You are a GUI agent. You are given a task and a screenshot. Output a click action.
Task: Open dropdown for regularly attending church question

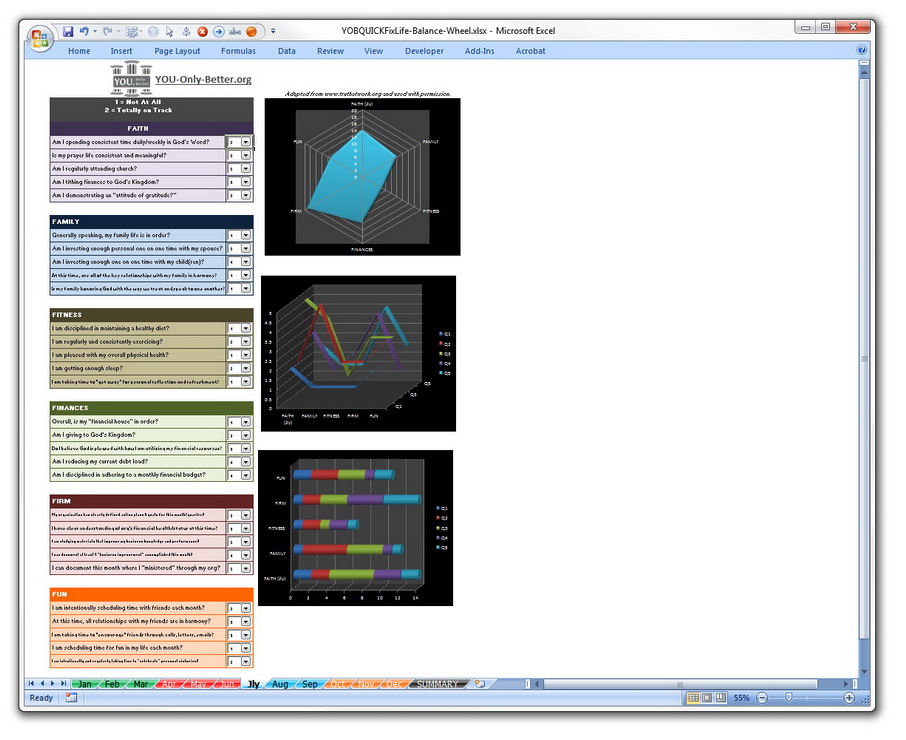[246, 169]
